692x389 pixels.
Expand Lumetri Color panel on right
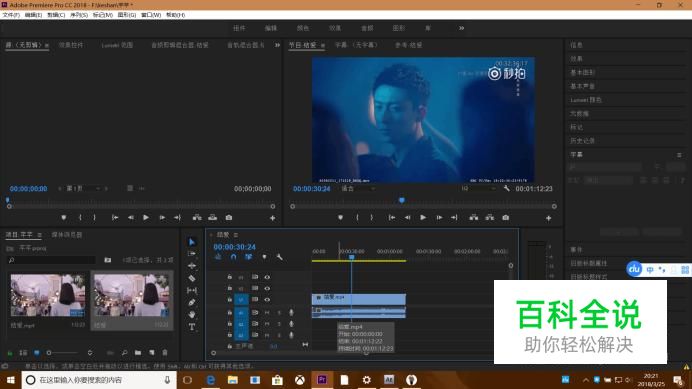click(586, 100)
